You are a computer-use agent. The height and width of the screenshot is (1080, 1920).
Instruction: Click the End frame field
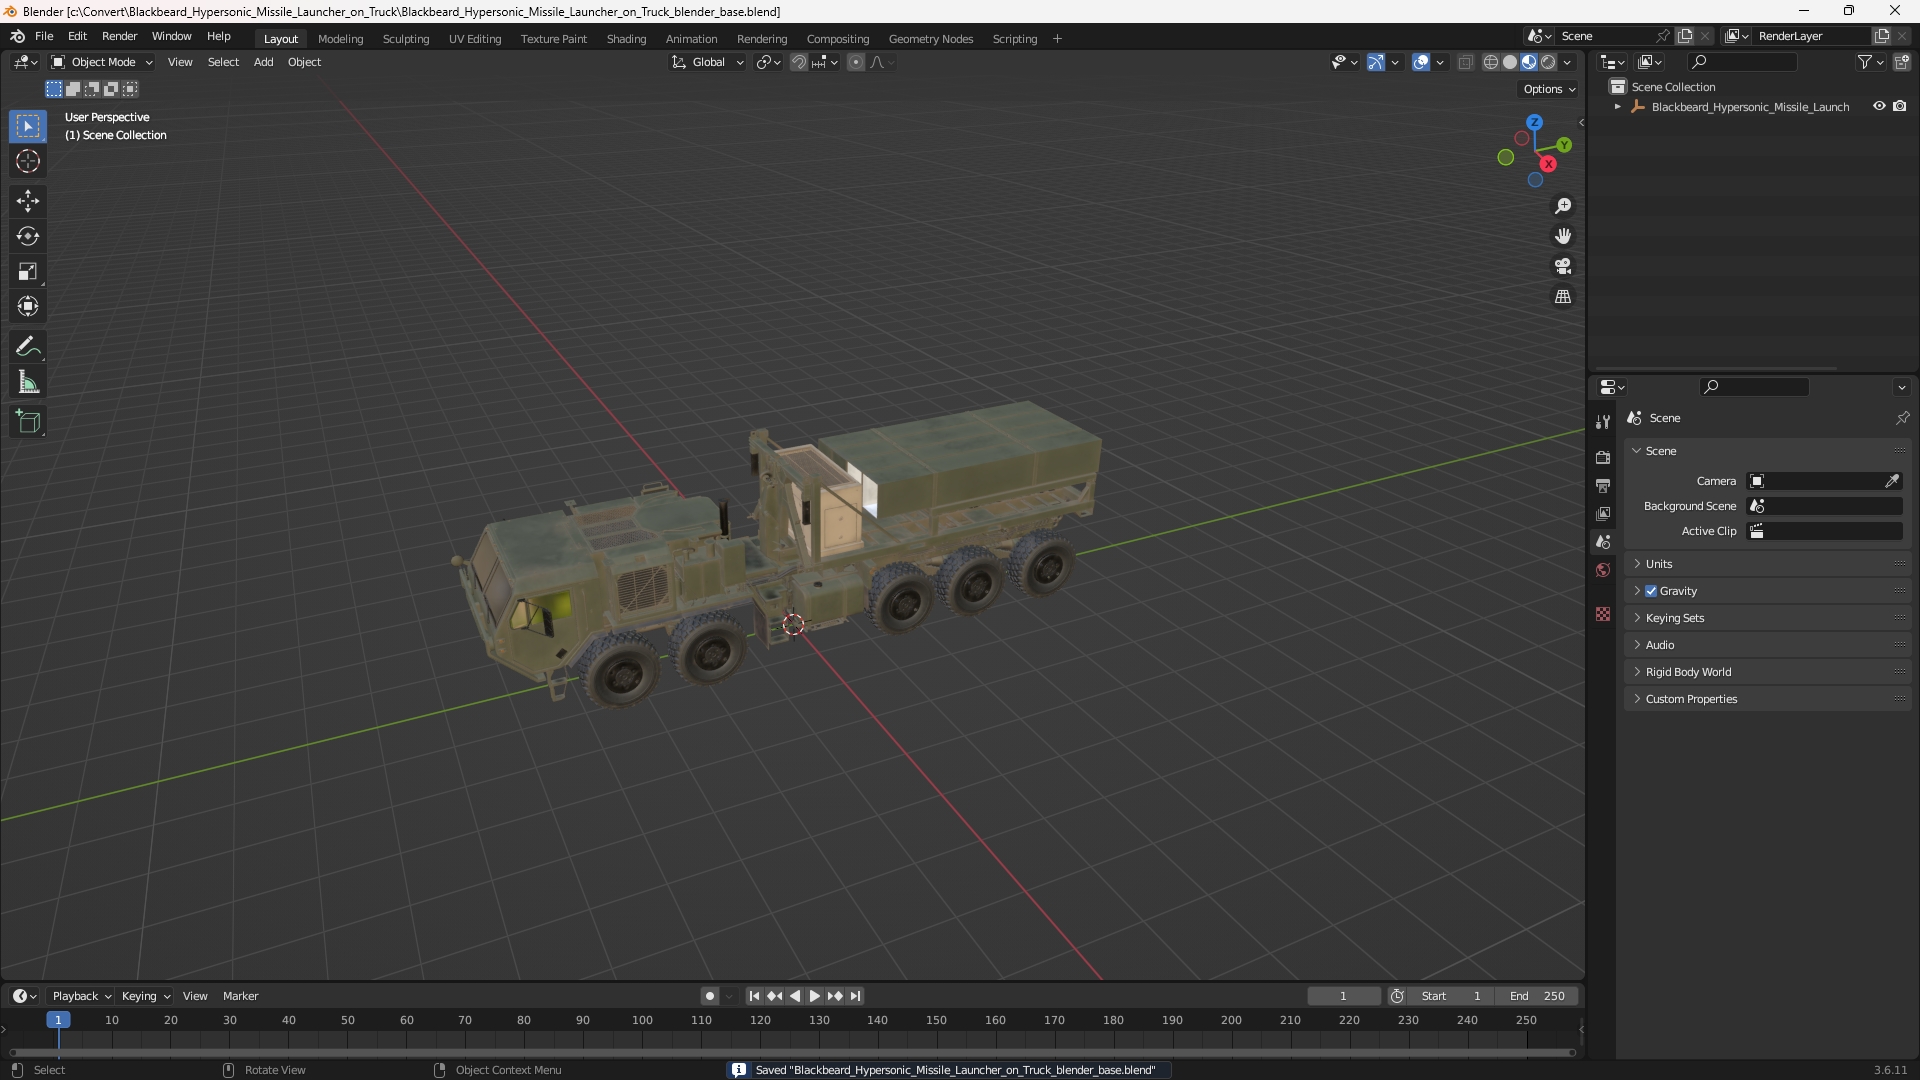pyautogui.click(x=1537, y=996)
